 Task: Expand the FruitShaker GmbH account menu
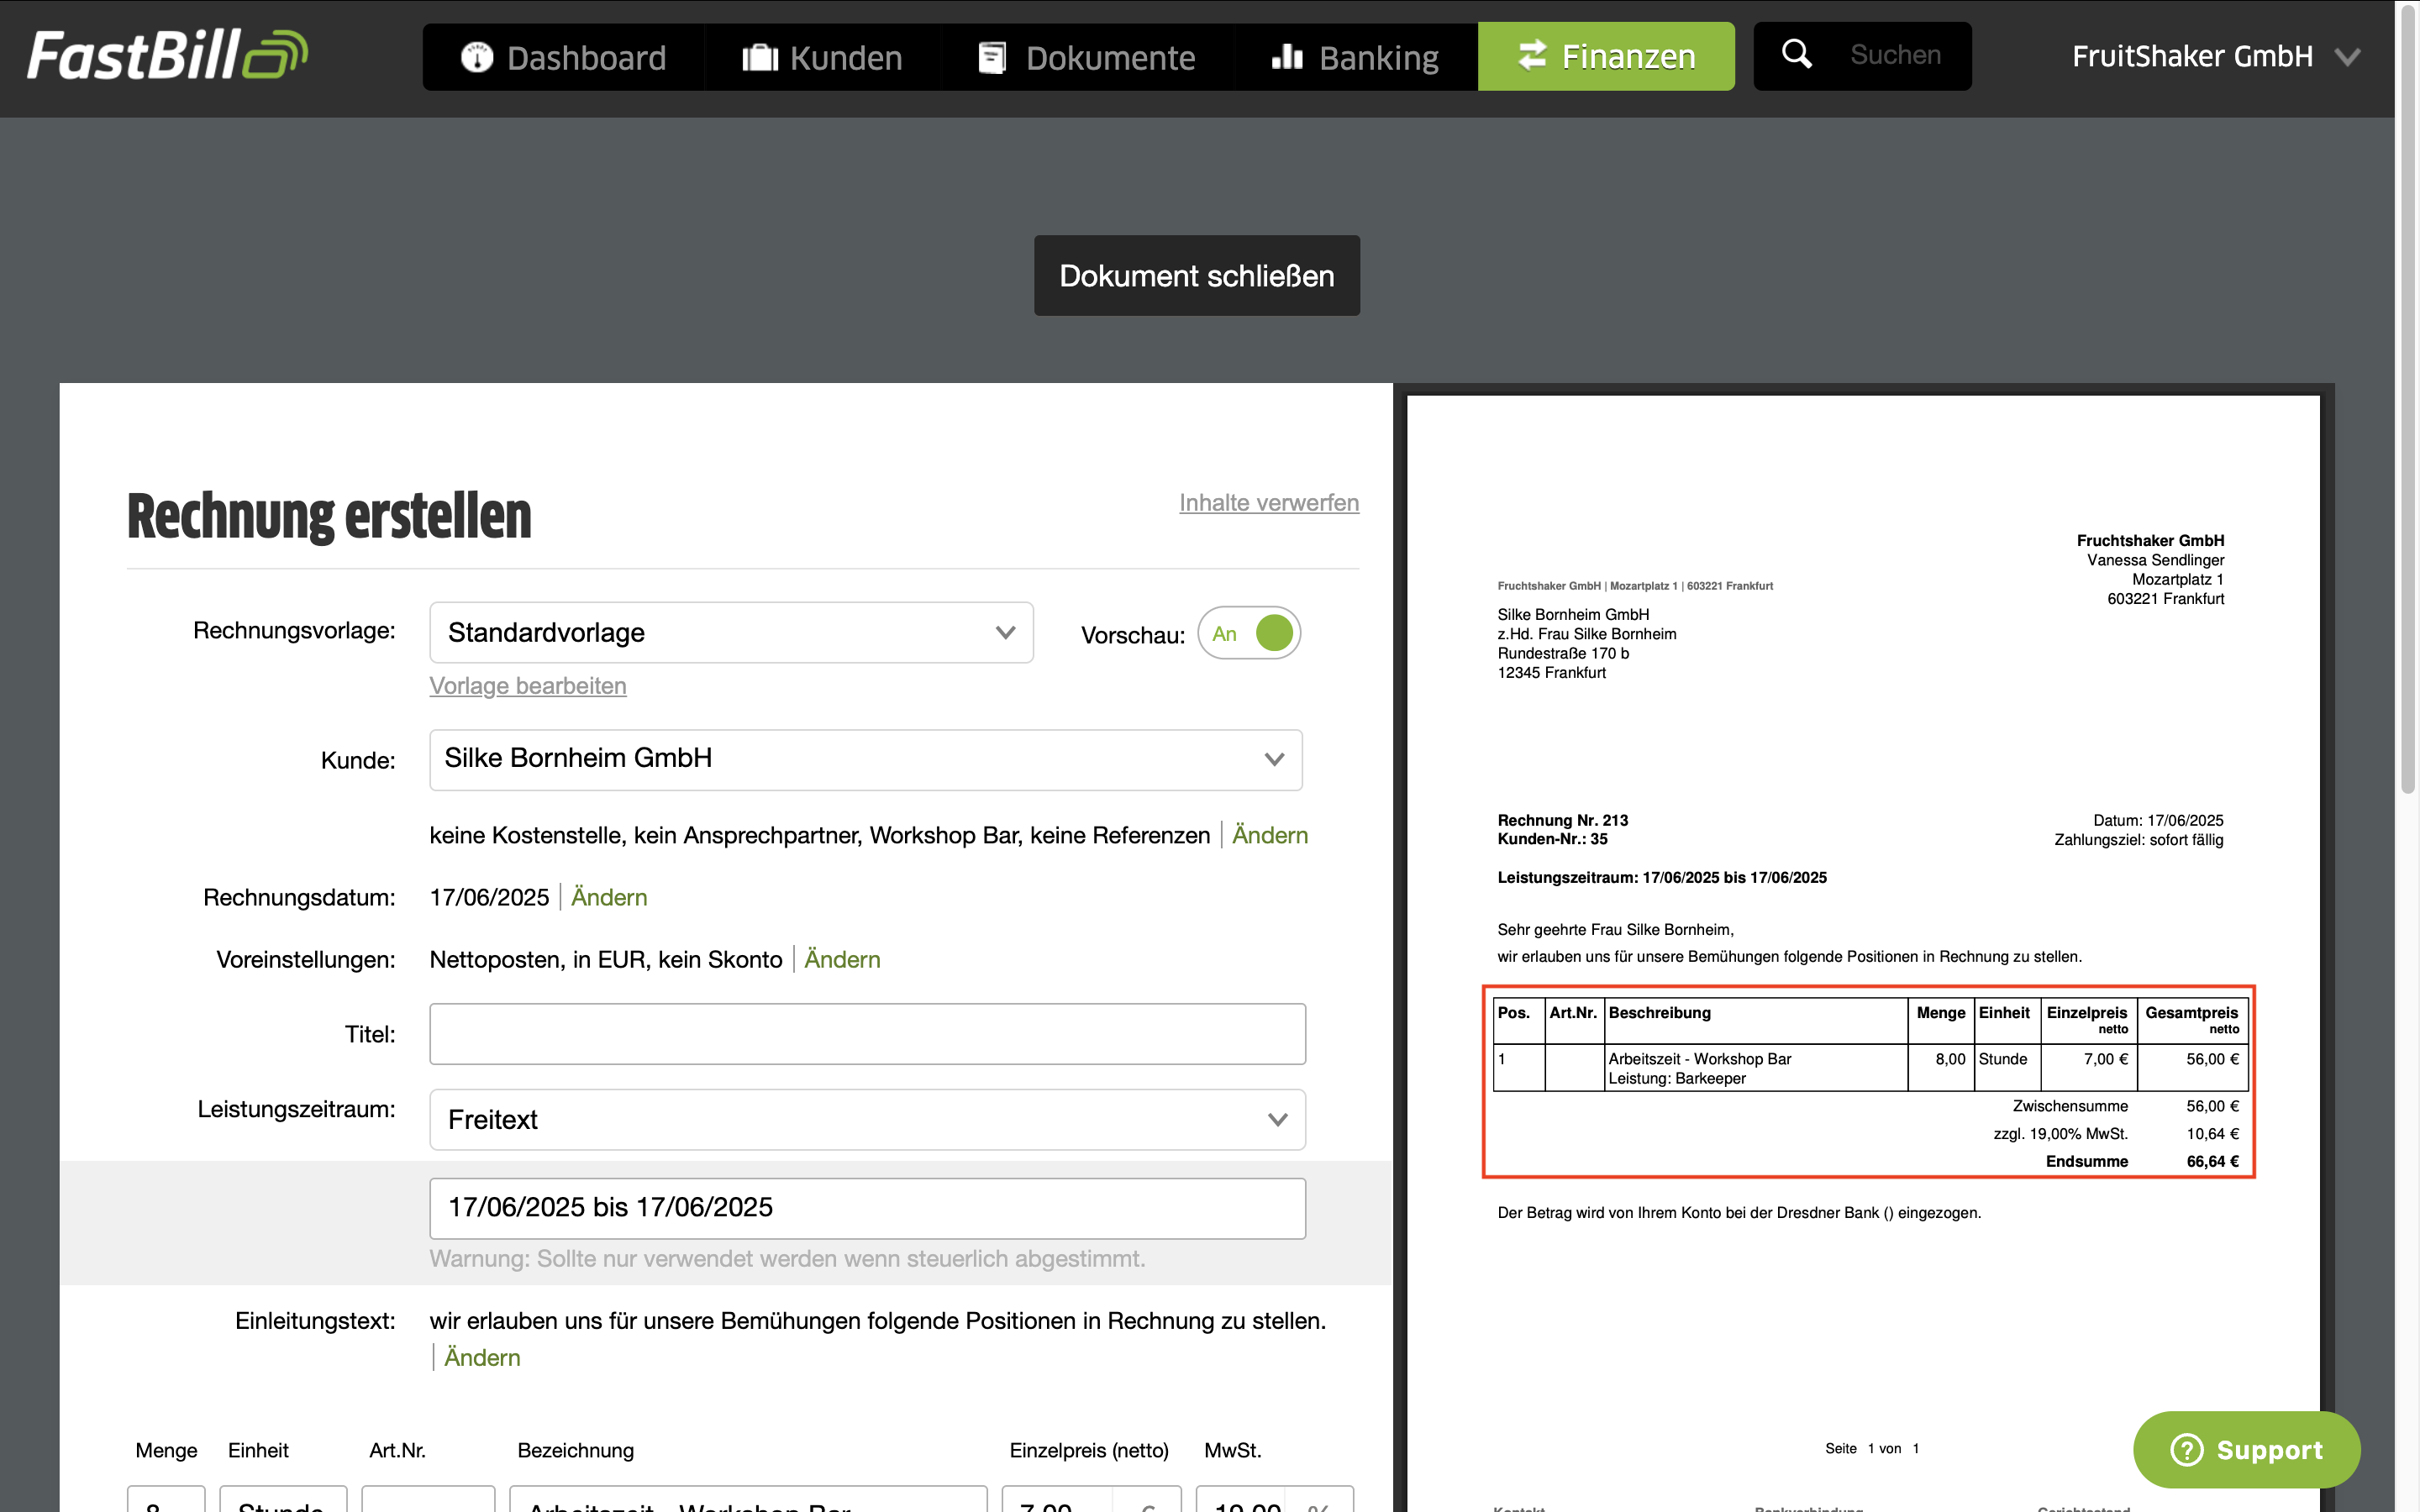2216,57
